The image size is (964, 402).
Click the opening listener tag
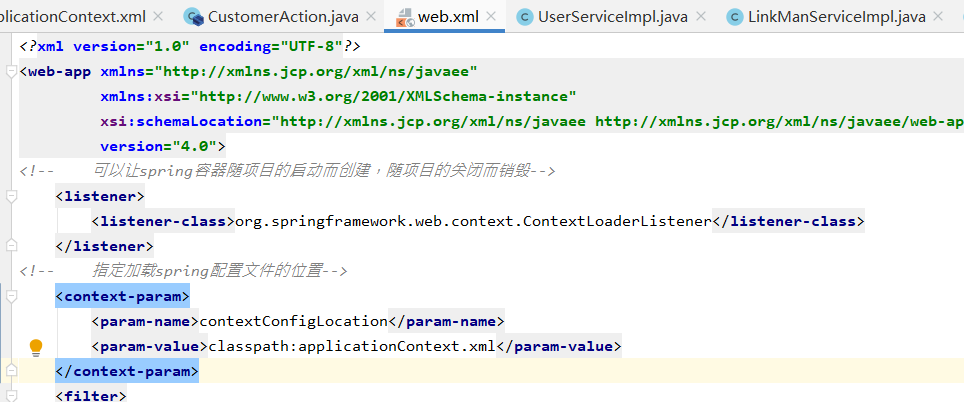(100, 197)
